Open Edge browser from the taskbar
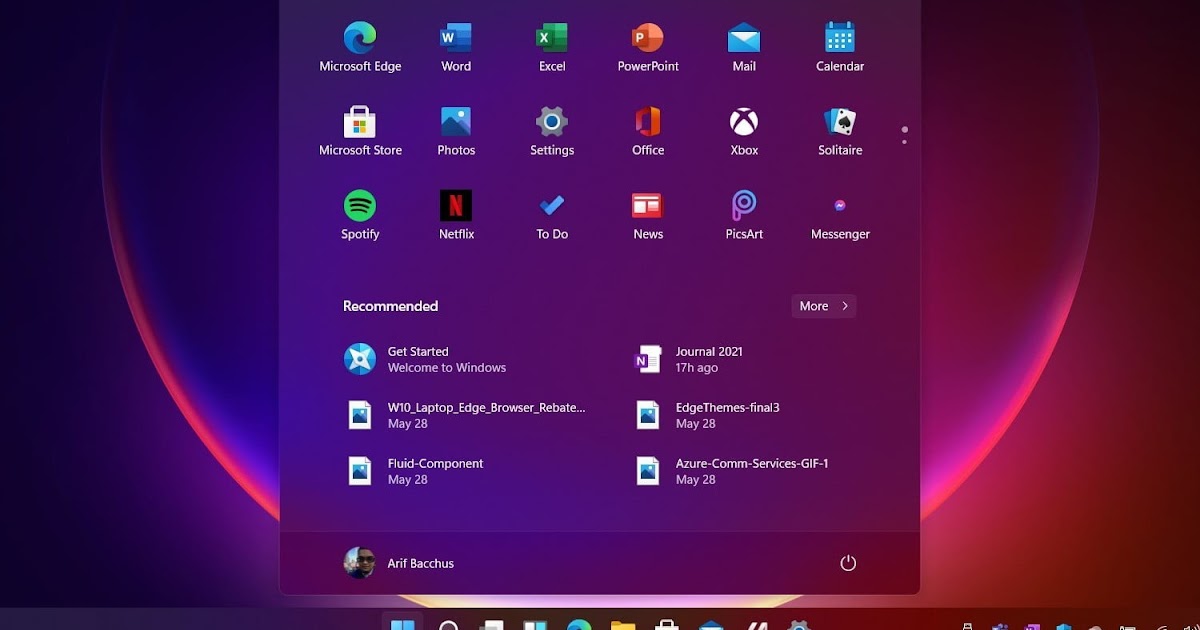 pyautogui.click(x=579, y=626)
